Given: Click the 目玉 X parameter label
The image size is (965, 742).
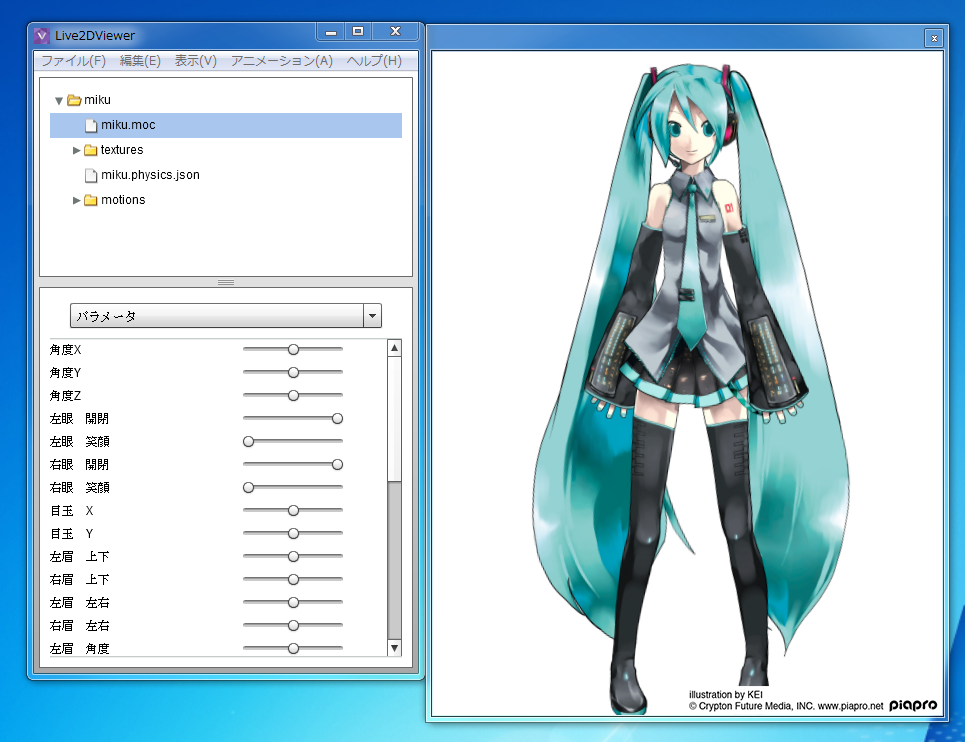Looking at the screenshot, I should click(71, 511).
